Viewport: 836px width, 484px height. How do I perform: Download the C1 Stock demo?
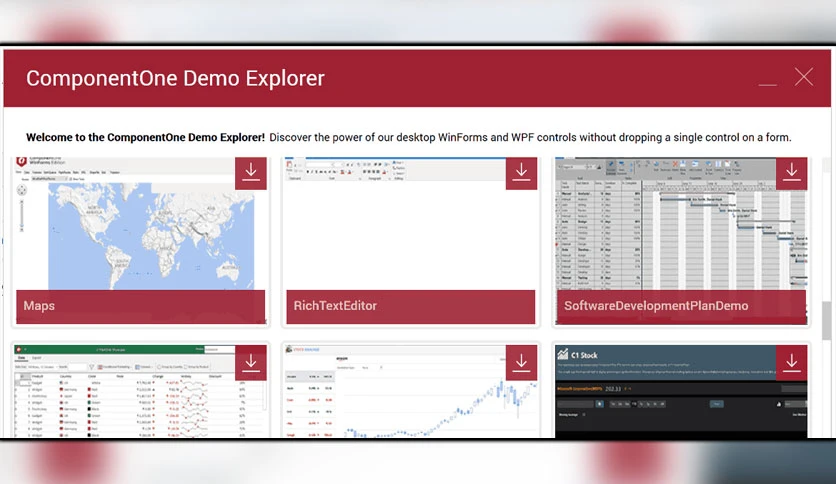click(x=792, y=362)
